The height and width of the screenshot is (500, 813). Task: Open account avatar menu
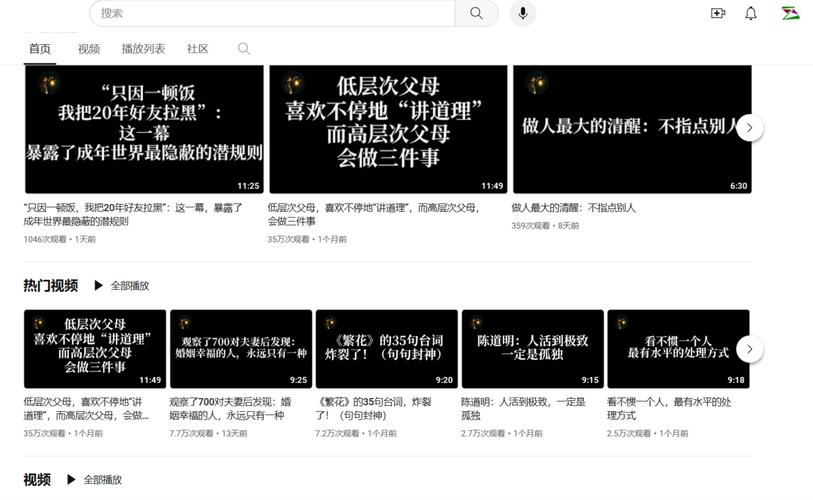point(791,13)
